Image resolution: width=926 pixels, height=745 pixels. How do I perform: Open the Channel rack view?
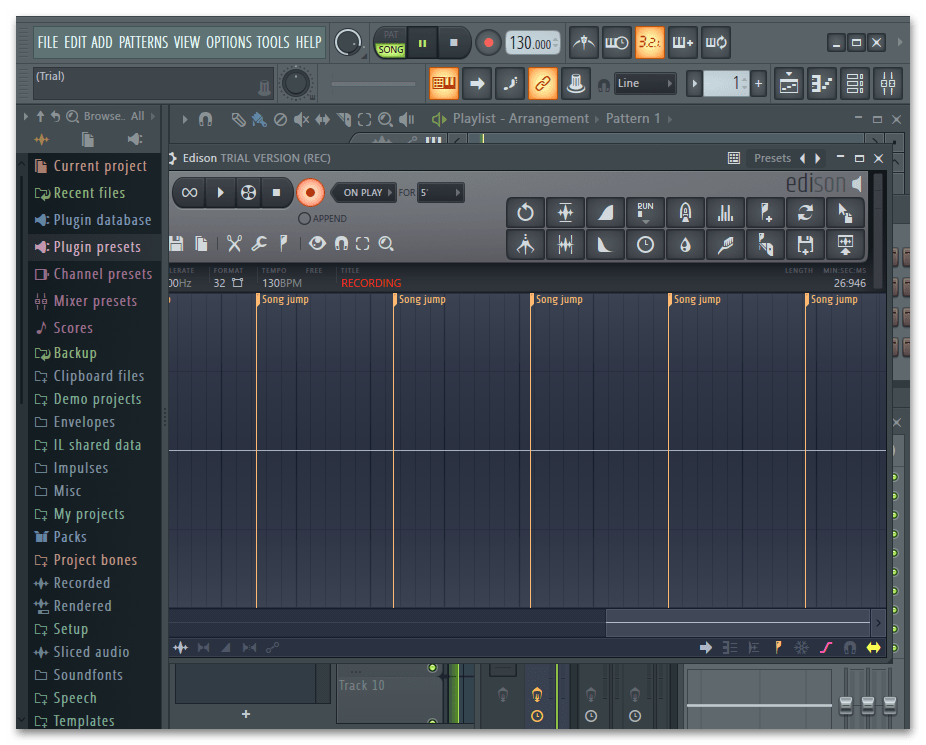click(855, 83)
